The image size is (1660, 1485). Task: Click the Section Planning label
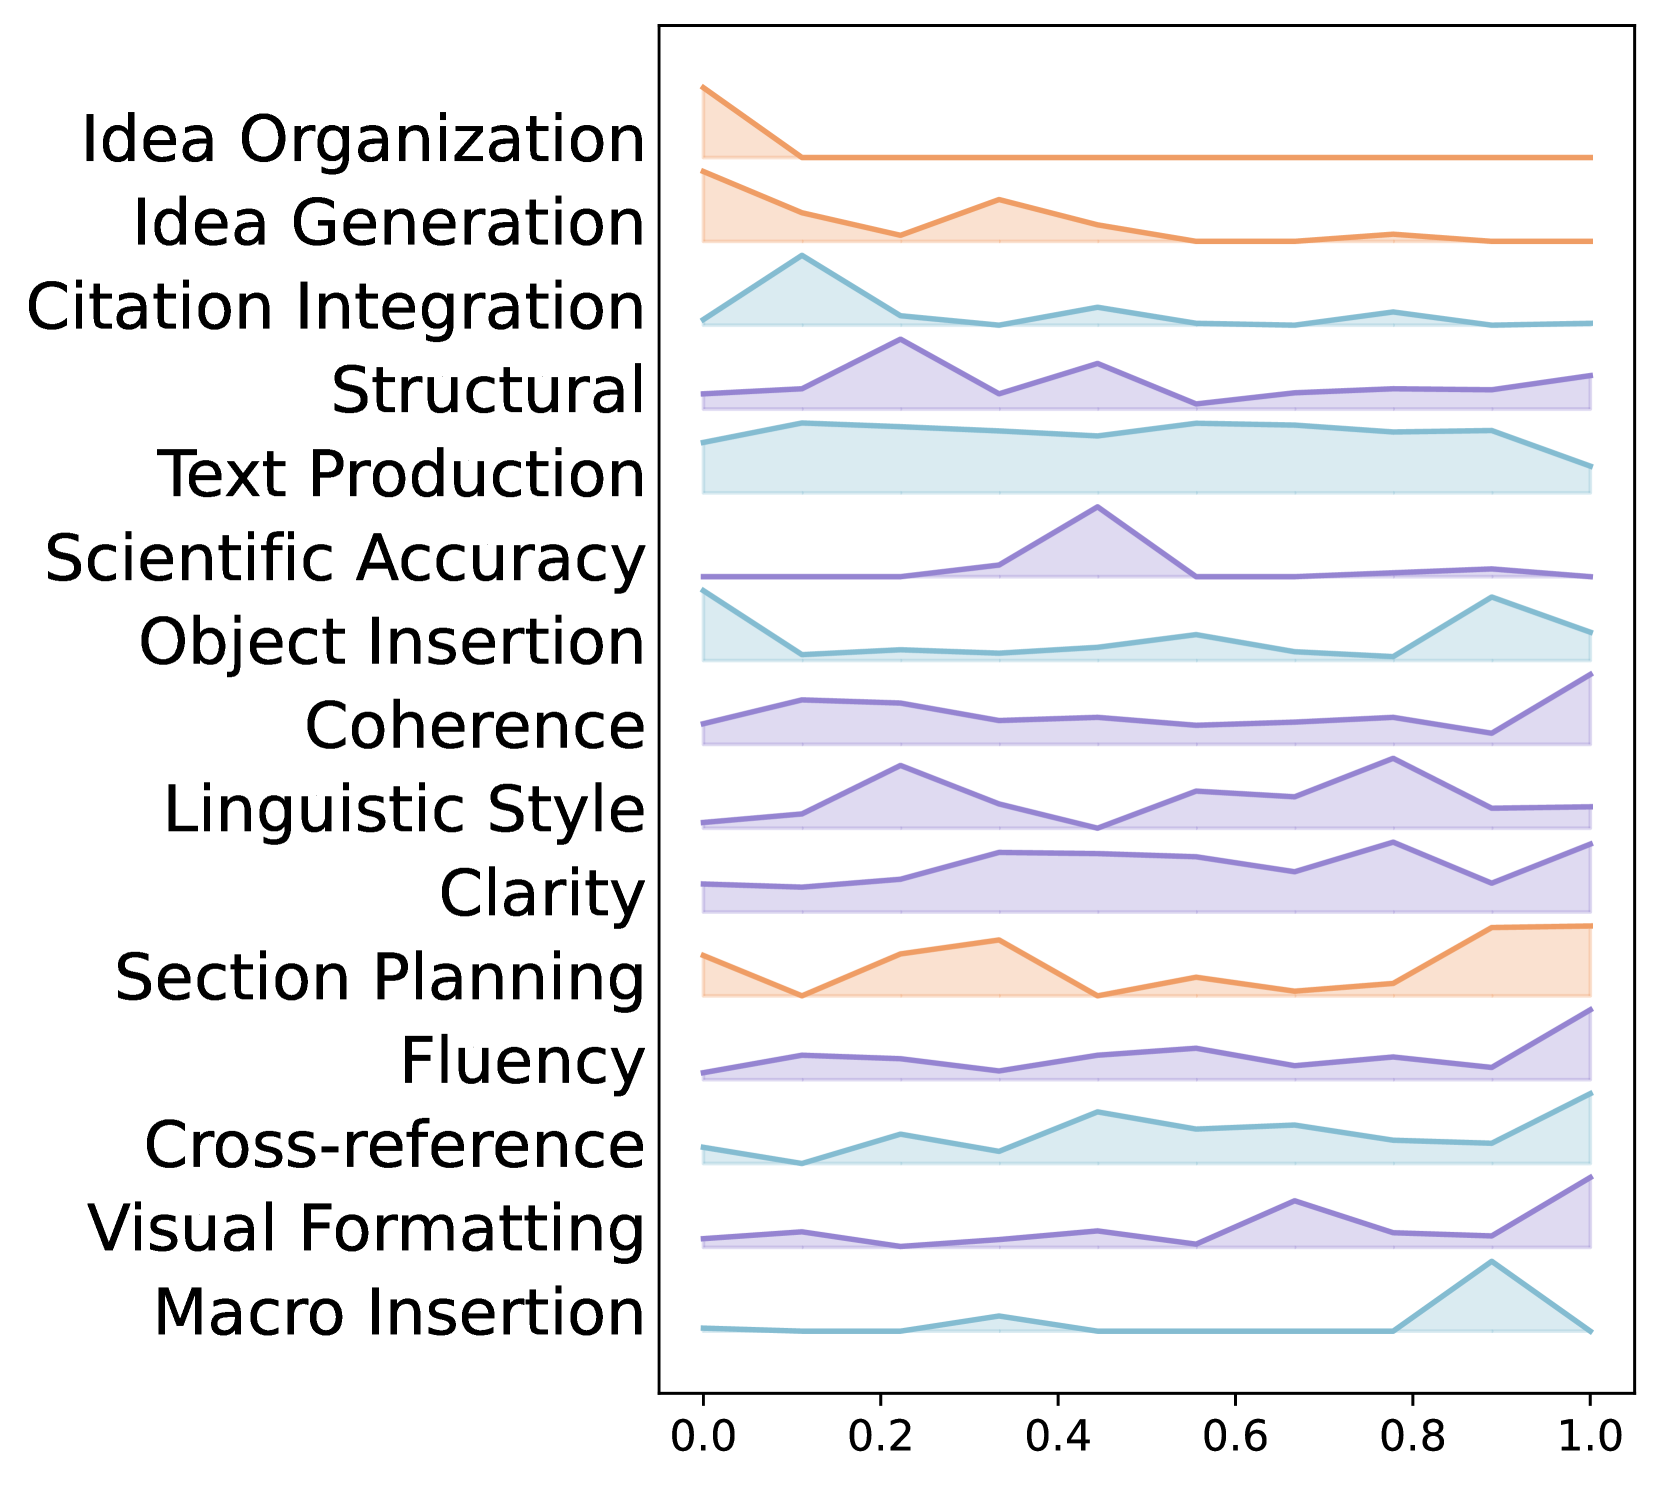click(x=380, y=977)
